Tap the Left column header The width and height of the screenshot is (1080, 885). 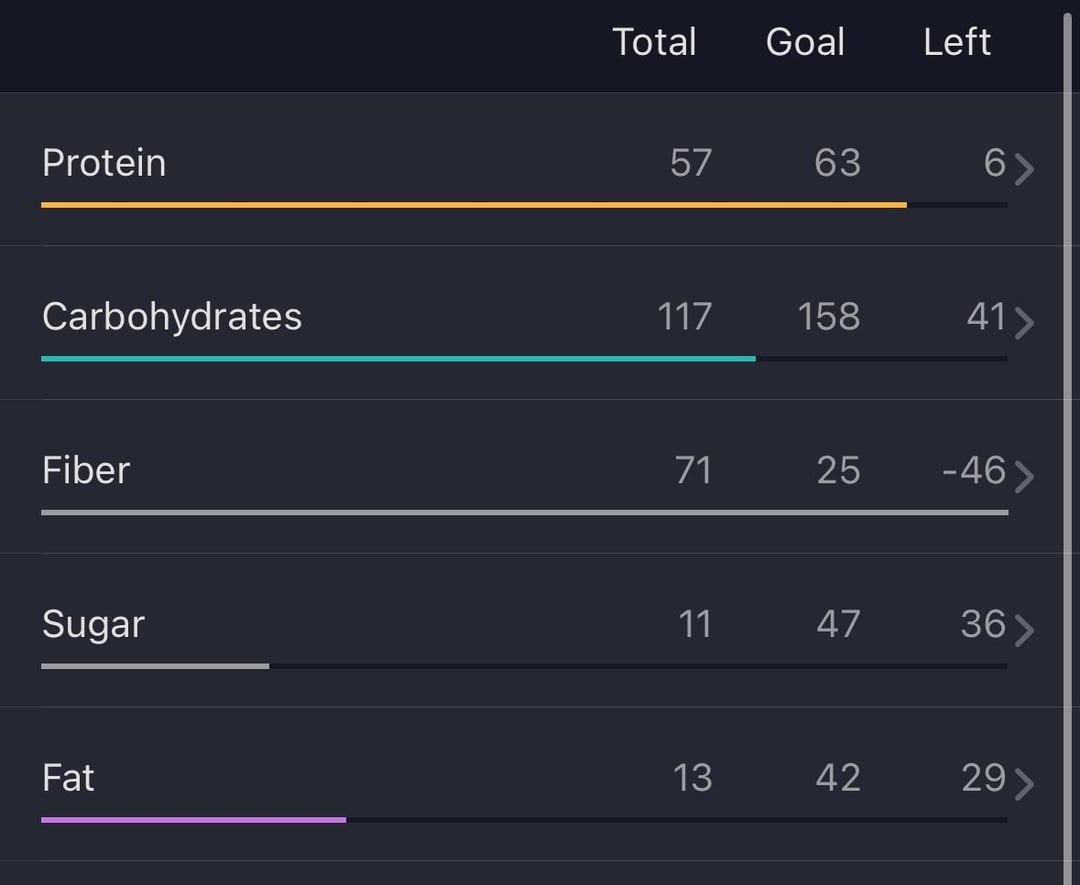pos(957,42)
